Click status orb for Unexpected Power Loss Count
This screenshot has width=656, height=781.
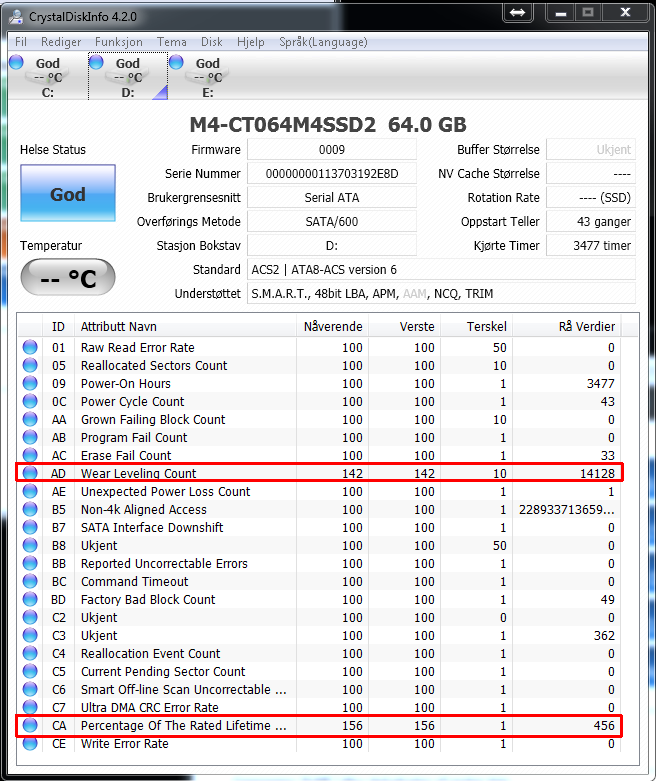(x=30, y=491)
